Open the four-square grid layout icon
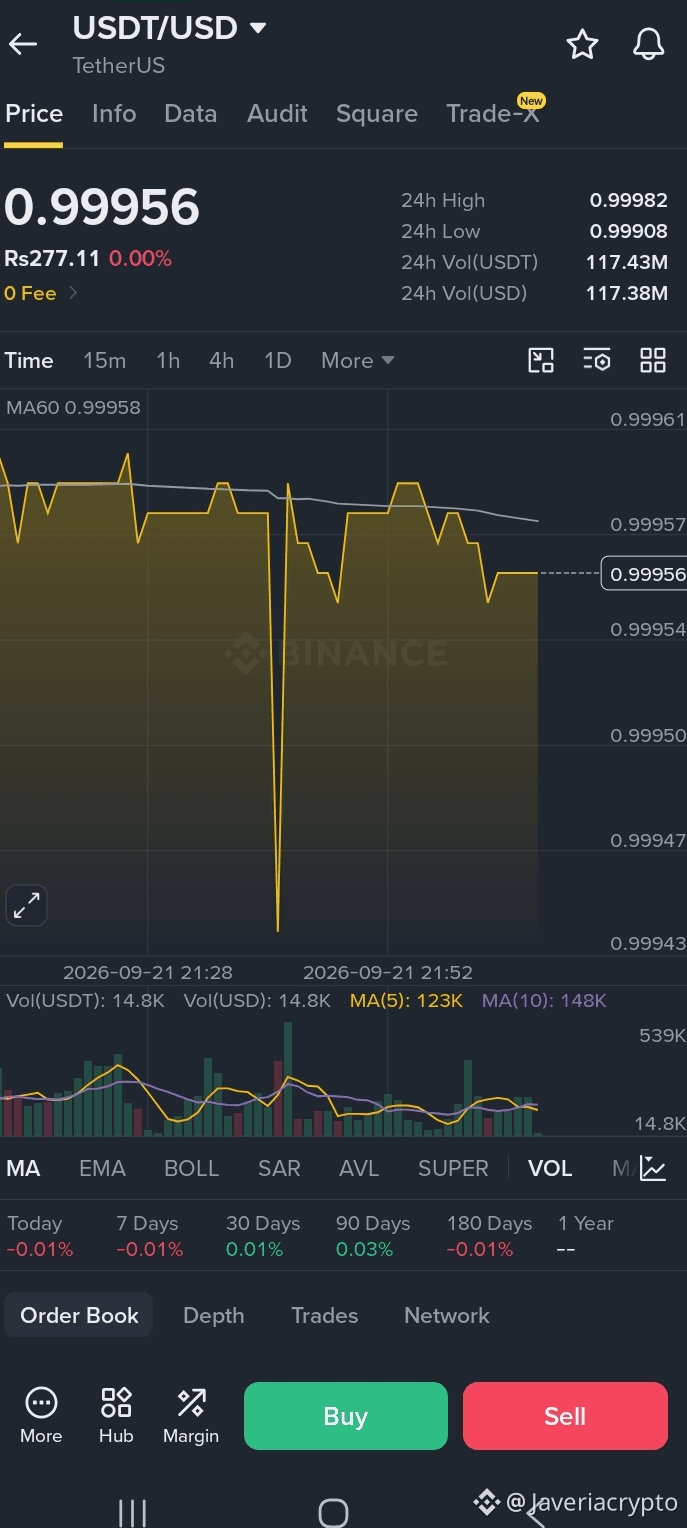687x1528 pixels. click(653, 361)
